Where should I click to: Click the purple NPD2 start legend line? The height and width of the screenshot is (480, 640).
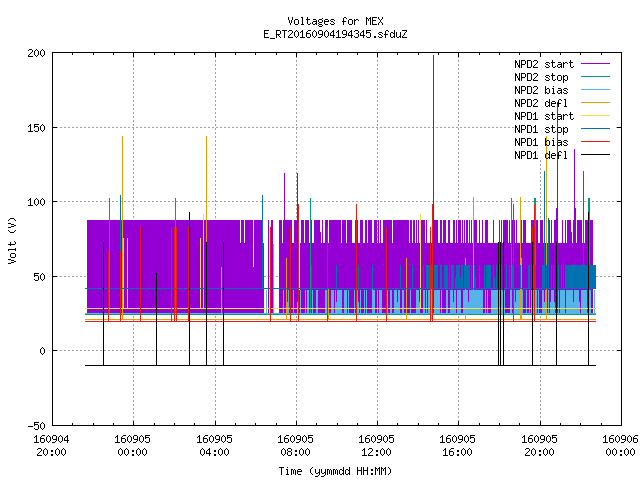[595, 64]
